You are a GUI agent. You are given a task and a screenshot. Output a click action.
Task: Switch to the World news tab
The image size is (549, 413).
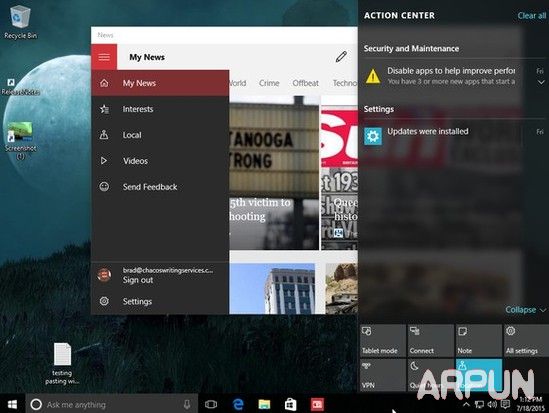[238, 83]
